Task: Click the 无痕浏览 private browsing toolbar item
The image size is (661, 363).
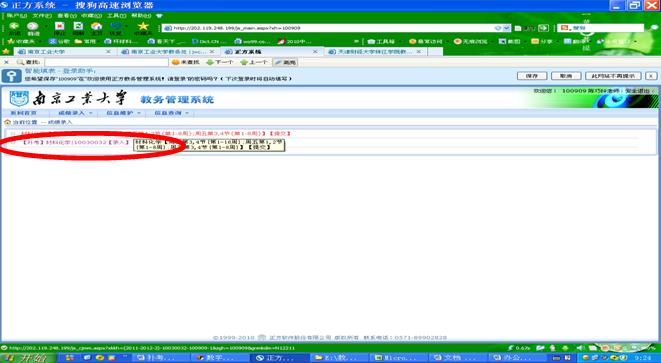Action: click(470, 41)
